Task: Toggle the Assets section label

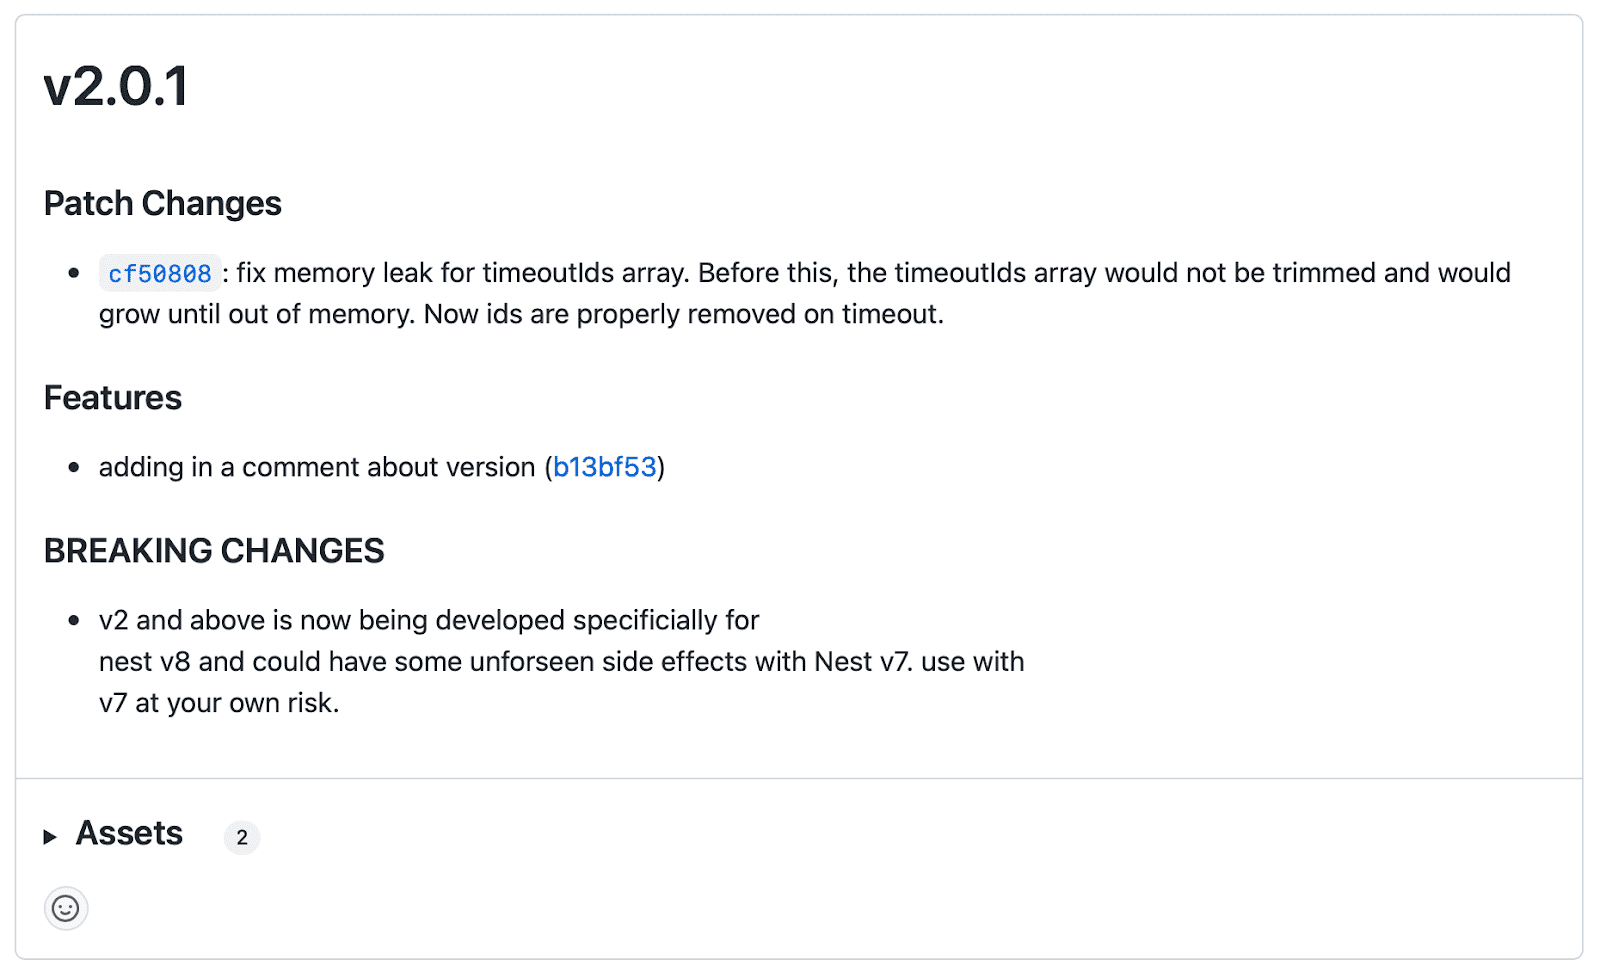Action: coord(129,834)
